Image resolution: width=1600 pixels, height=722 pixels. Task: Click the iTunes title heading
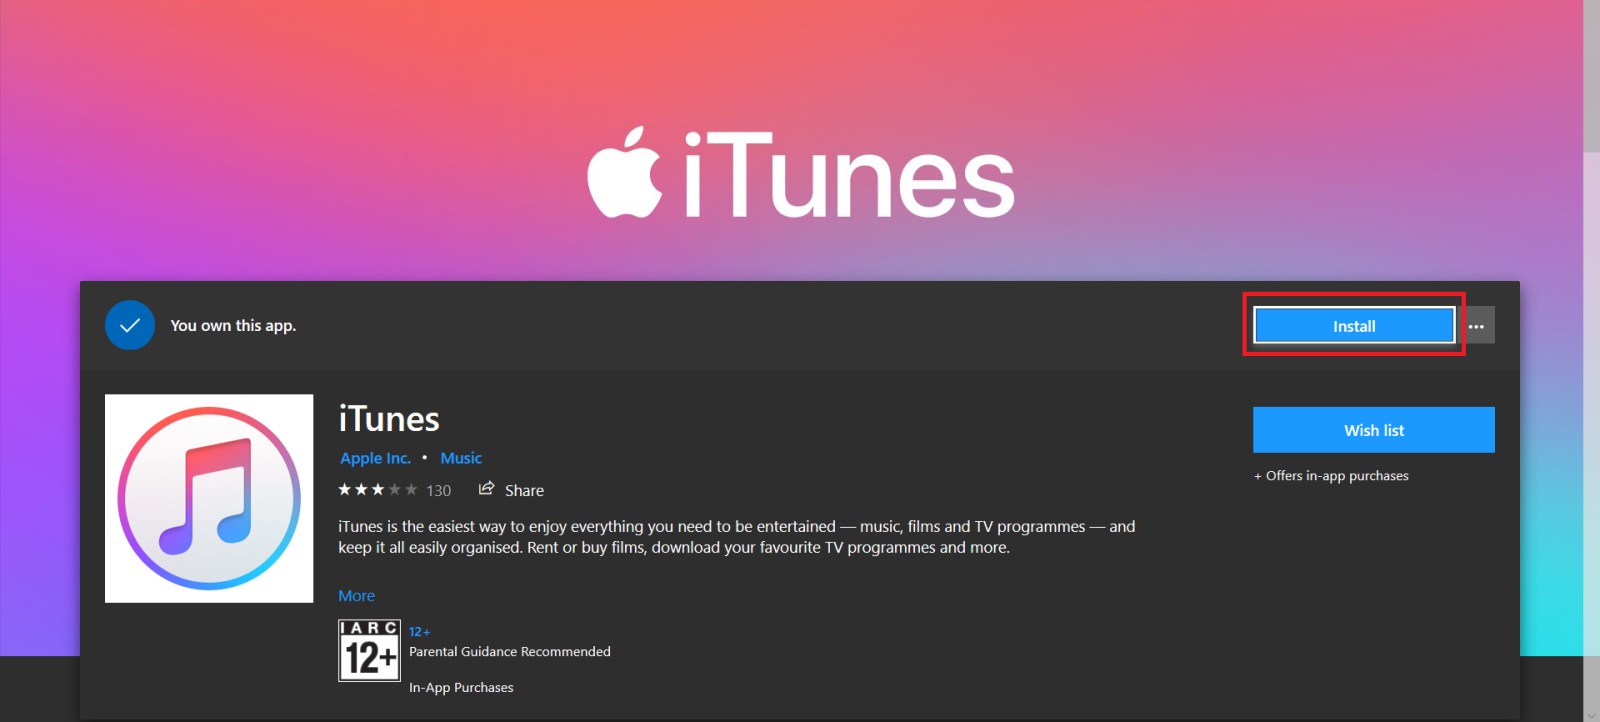point(389,419)
